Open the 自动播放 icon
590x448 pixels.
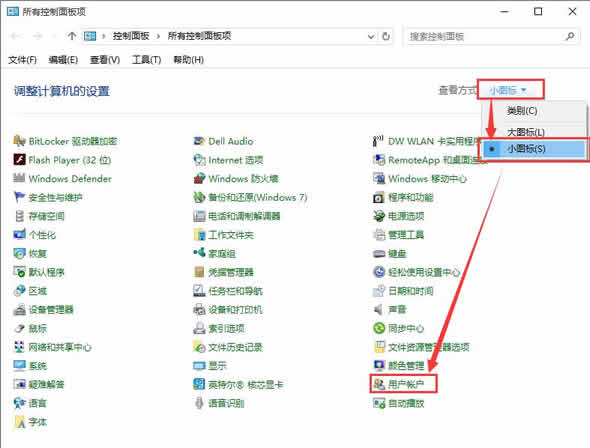pyautogui.click(x=379, y=403)
